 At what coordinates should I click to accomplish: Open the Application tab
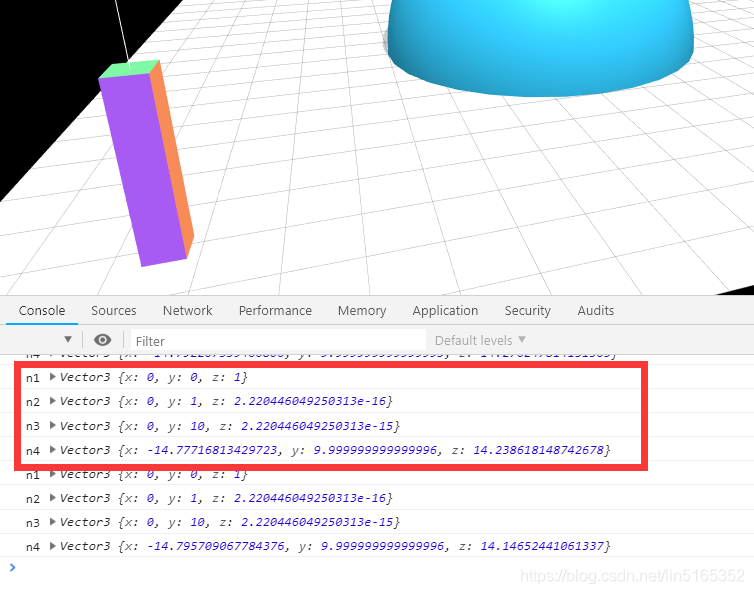(445, 311)
